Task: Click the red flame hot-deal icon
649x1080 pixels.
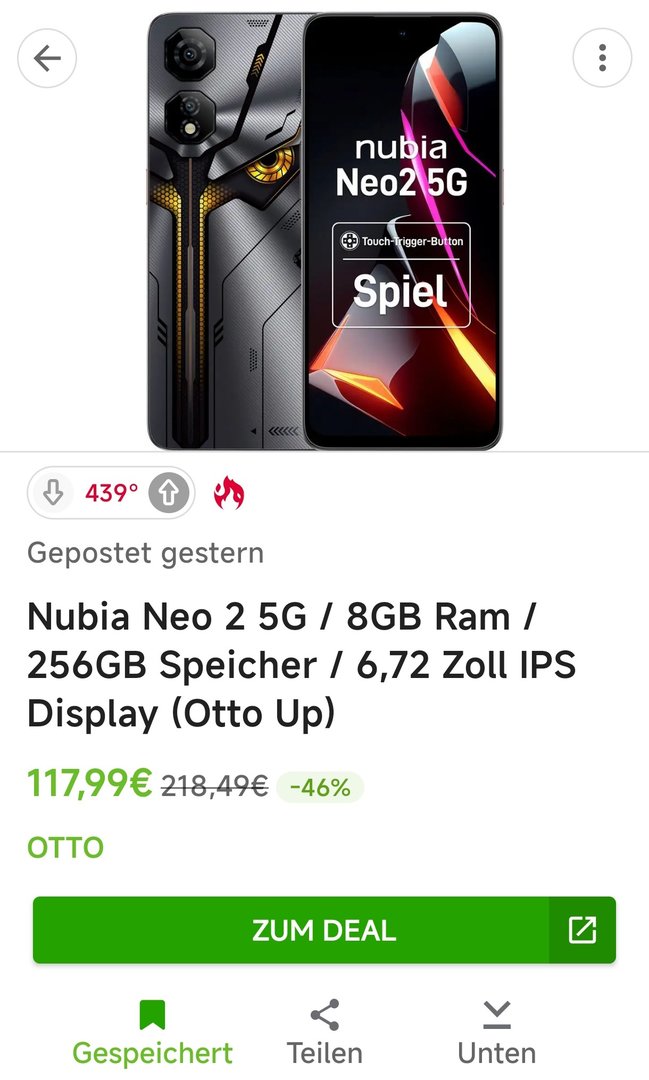Action: [229, 493]
